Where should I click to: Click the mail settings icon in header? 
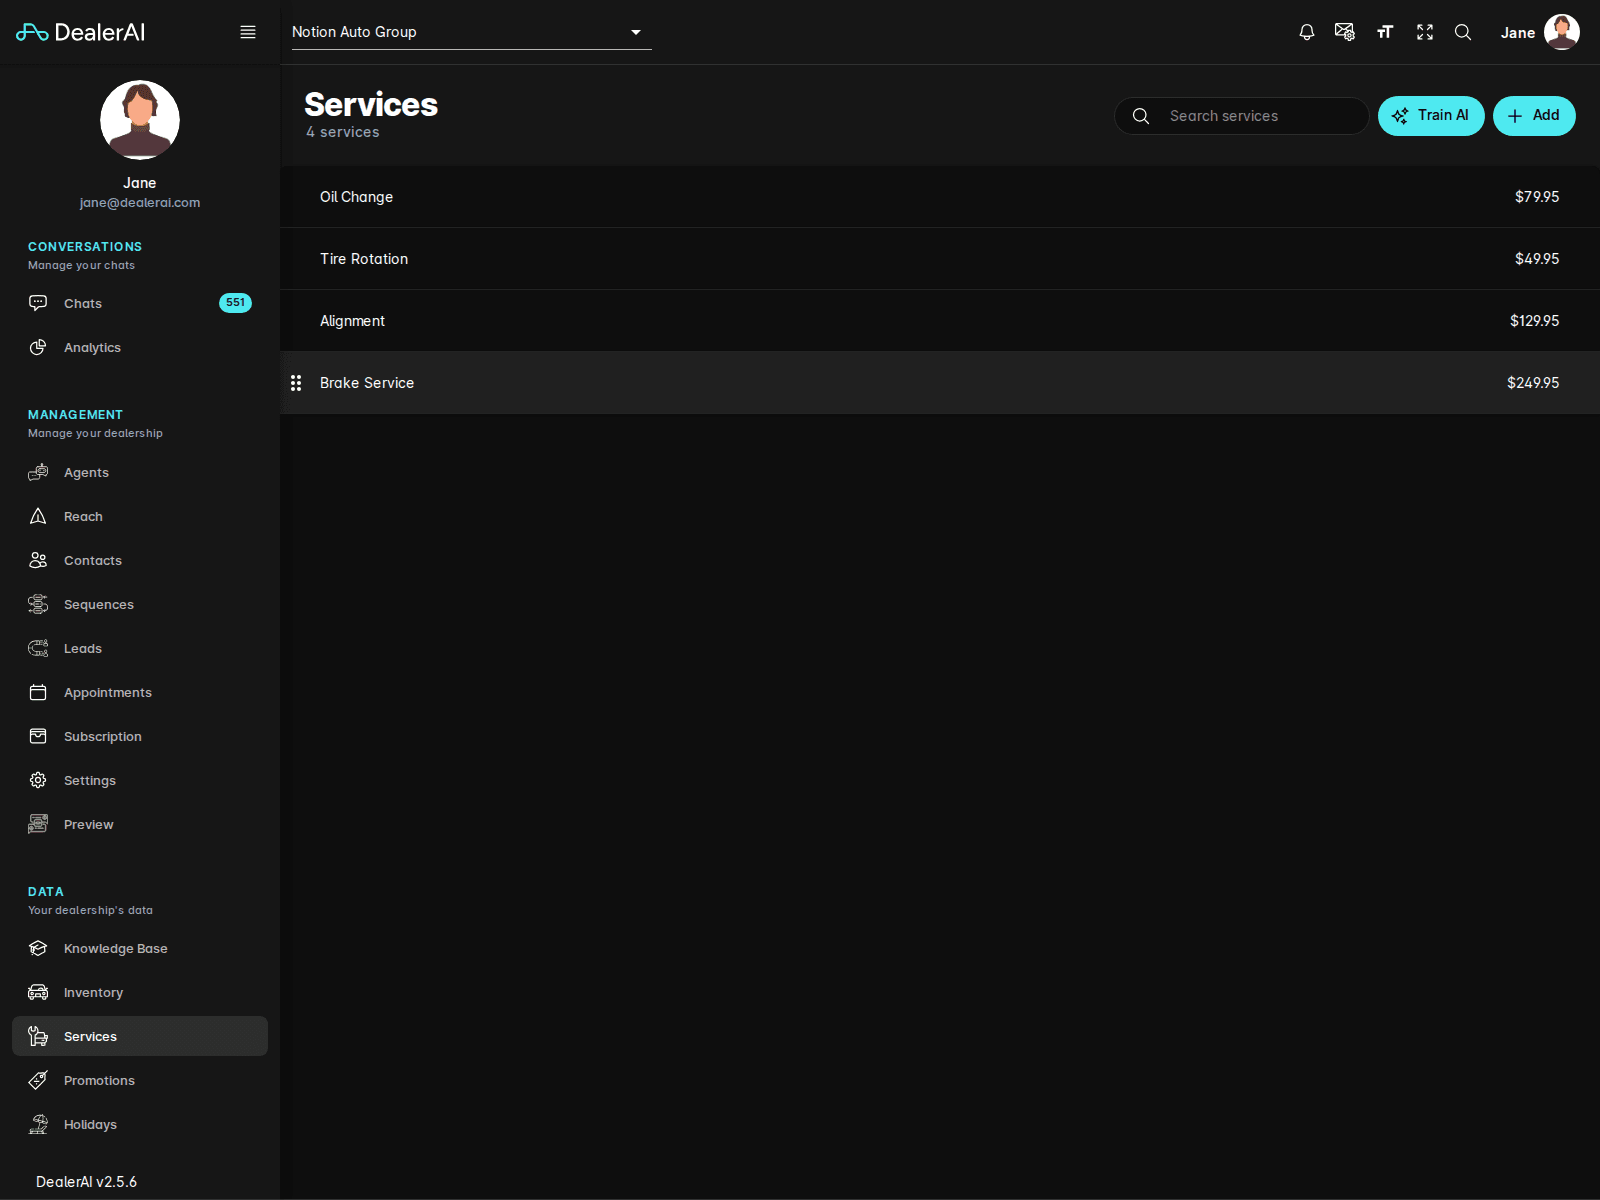tap(1345, 32)
